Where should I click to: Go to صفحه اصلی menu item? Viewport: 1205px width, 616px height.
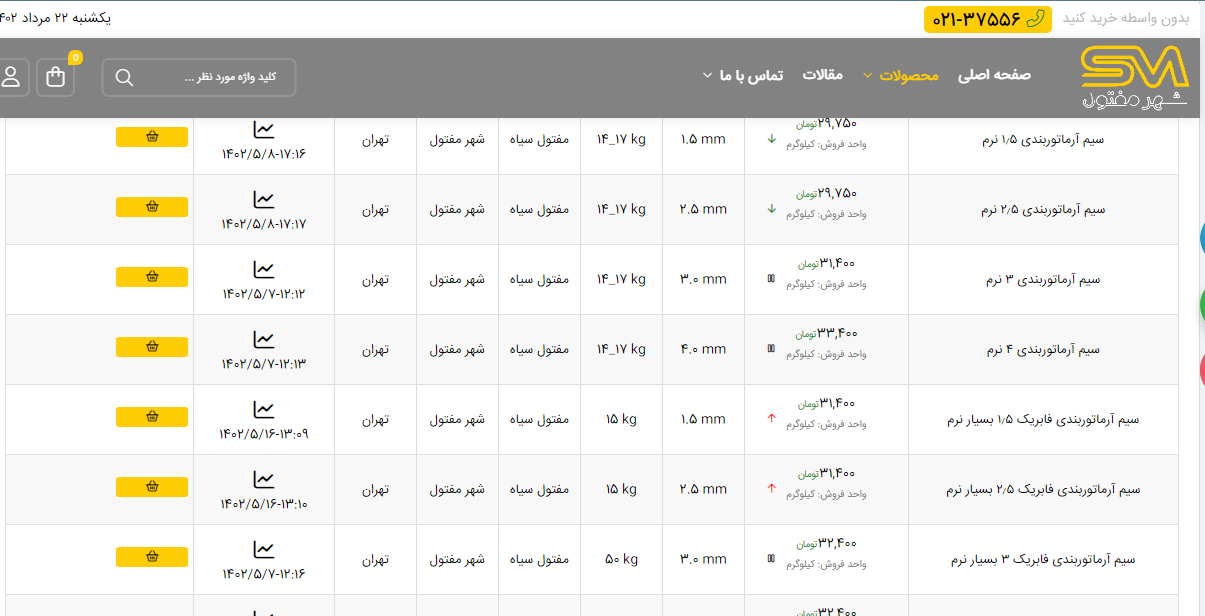click(994, 75)
